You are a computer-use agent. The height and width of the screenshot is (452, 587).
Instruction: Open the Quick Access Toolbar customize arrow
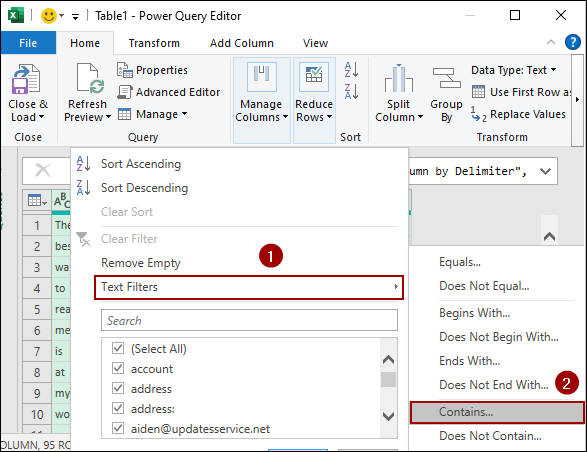[75, 16]
